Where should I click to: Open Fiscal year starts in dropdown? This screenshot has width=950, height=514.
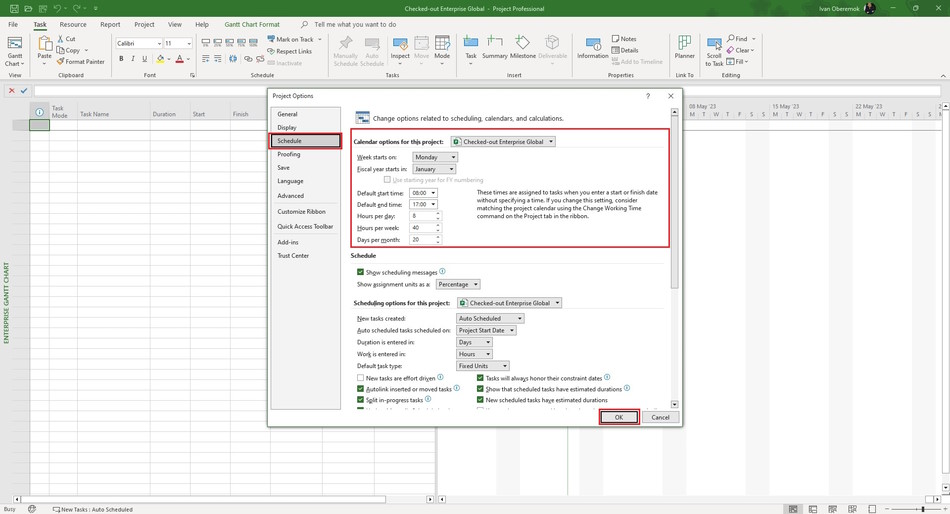434,169
